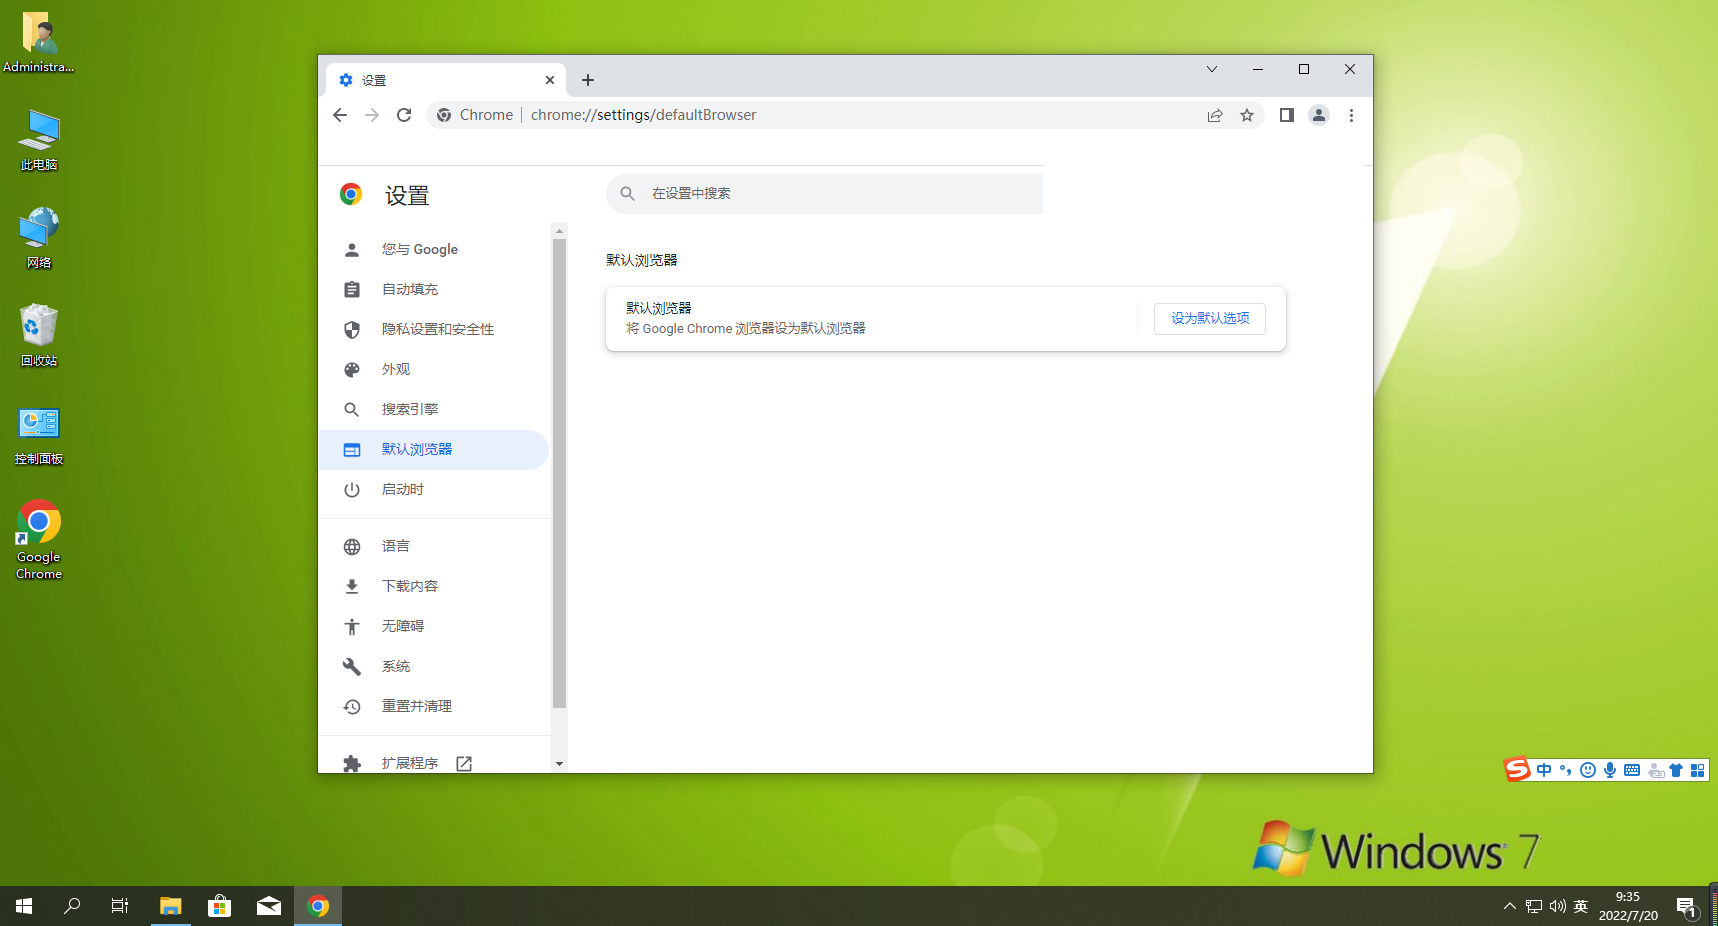
Task: Click the volume icon in system tray
Action: pyautogui.click(x=1557, y=906)
